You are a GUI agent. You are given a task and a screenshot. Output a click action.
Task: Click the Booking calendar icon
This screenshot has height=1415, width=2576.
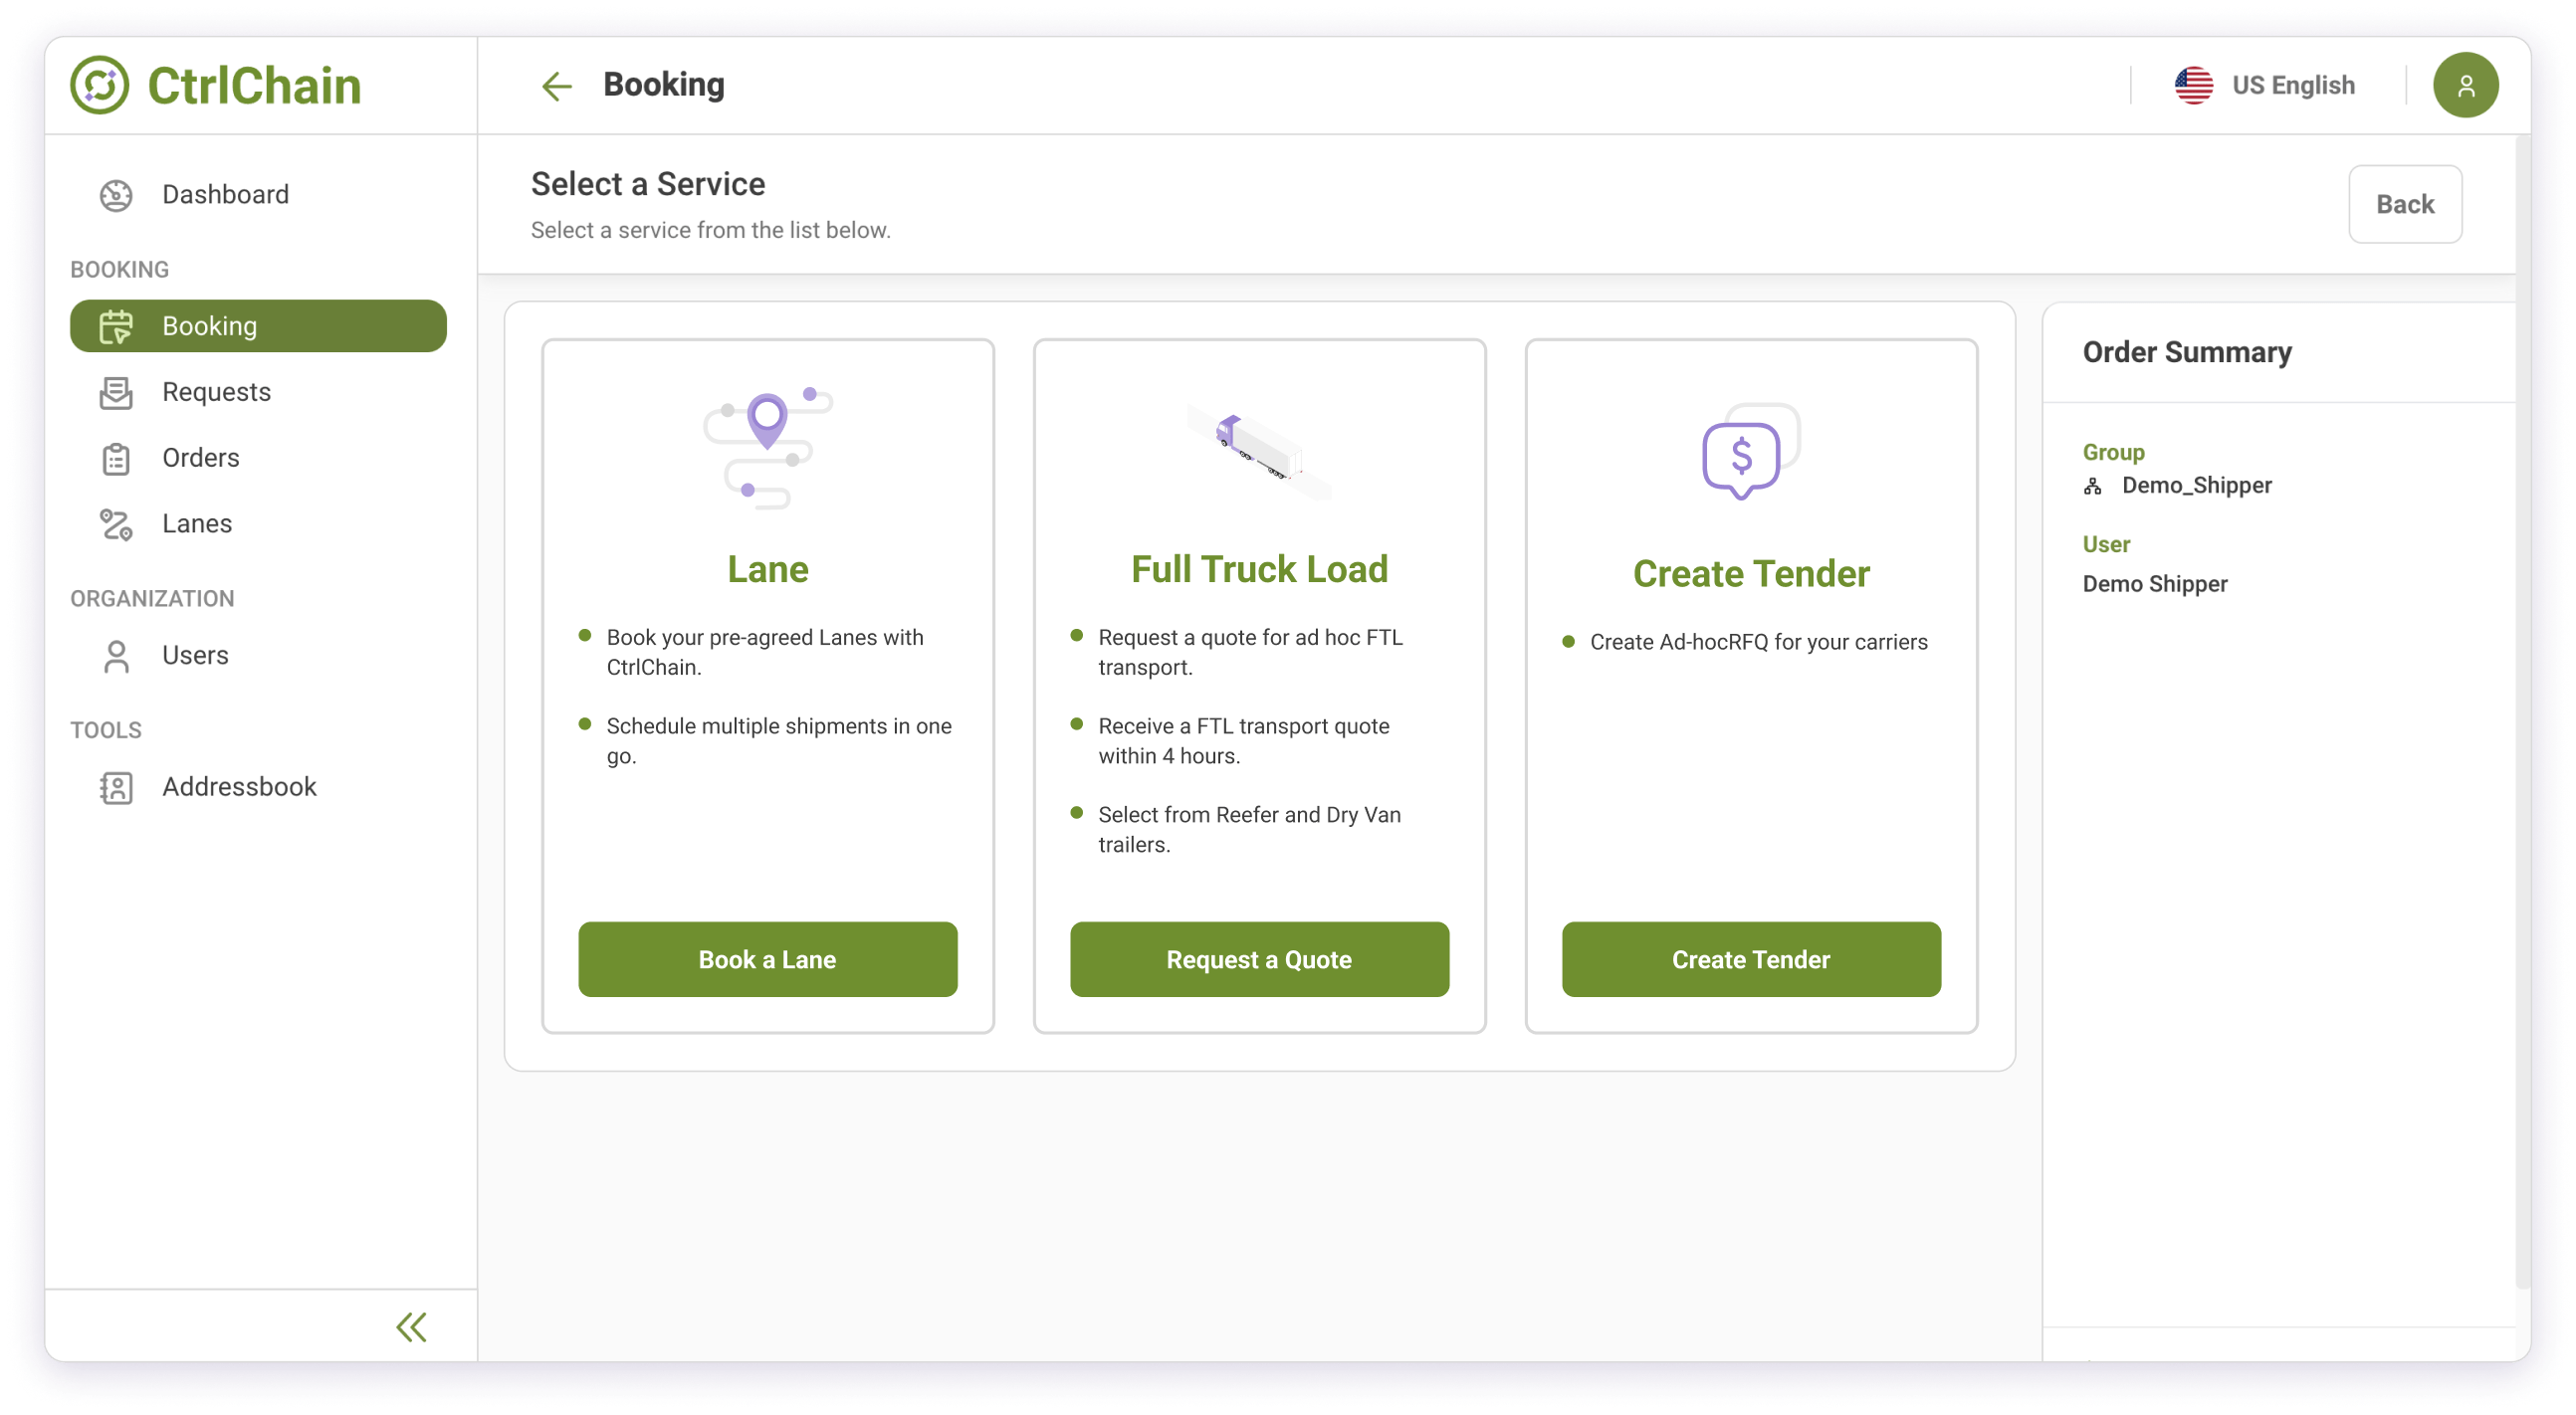coord(116,326)
